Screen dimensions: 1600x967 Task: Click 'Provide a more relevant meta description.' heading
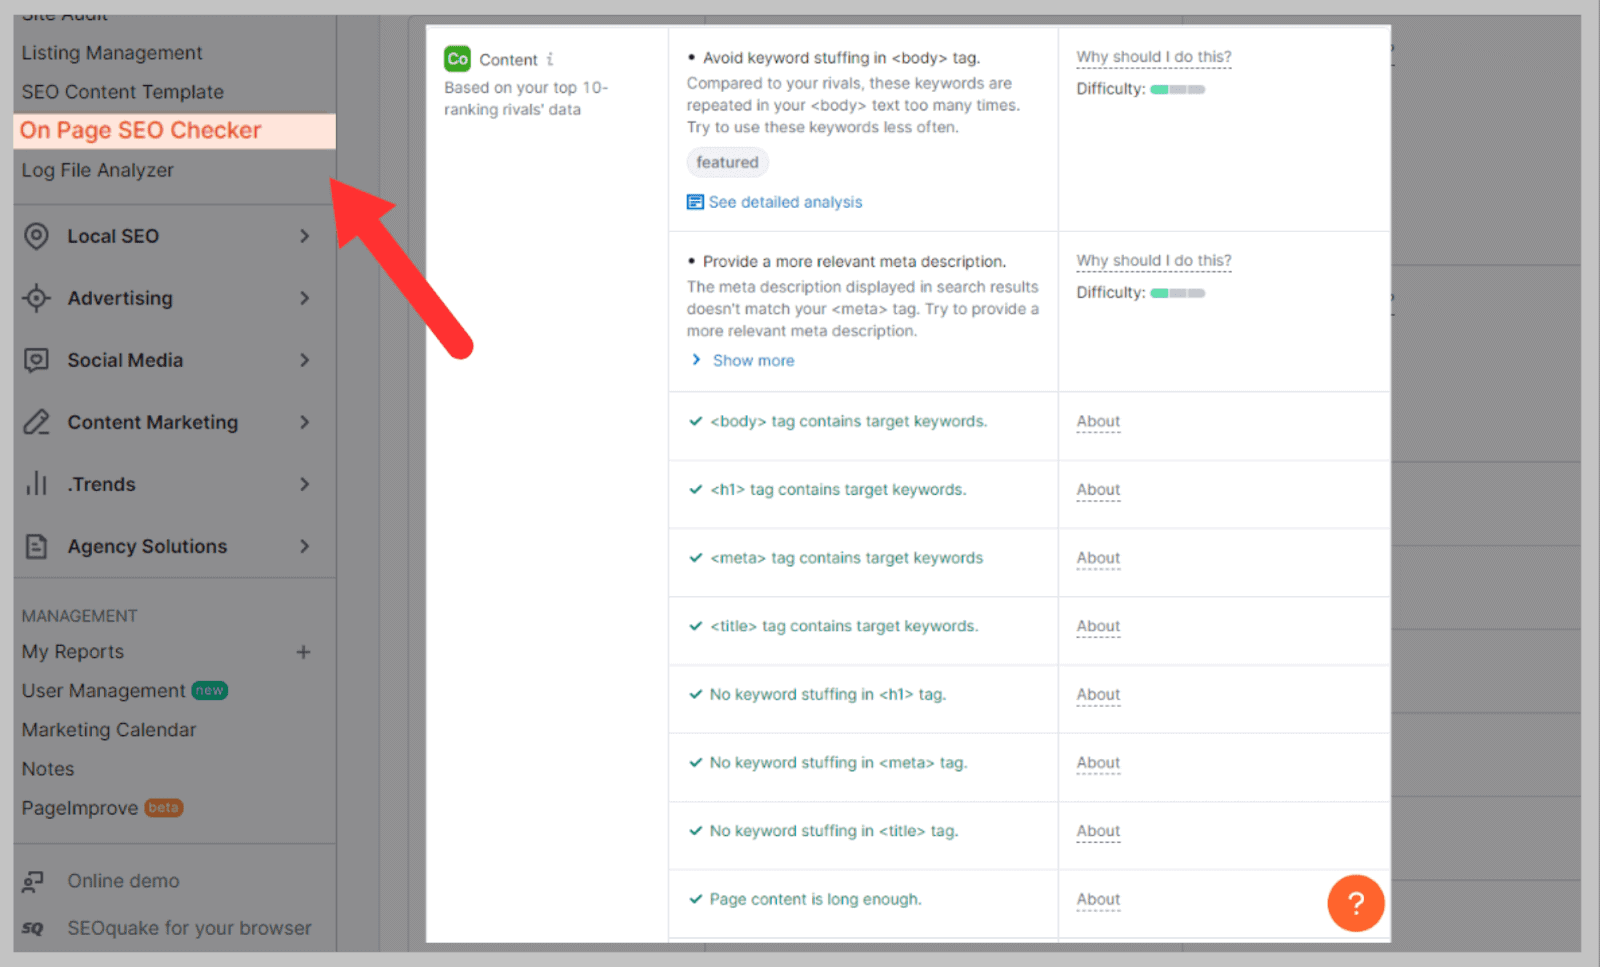click(854, 262)
